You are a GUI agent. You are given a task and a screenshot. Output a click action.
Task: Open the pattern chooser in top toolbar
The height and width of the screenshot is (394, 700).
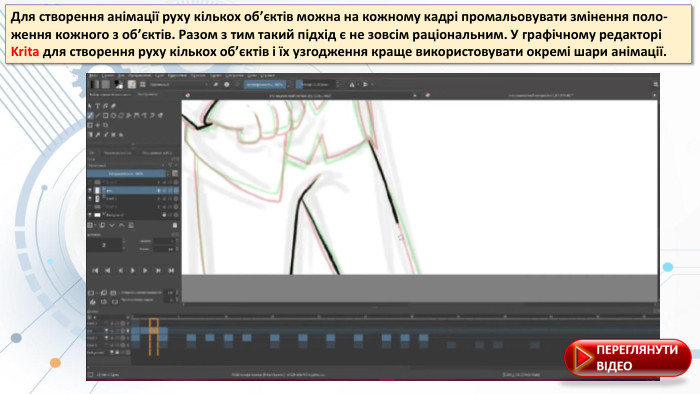pos(106,84)
